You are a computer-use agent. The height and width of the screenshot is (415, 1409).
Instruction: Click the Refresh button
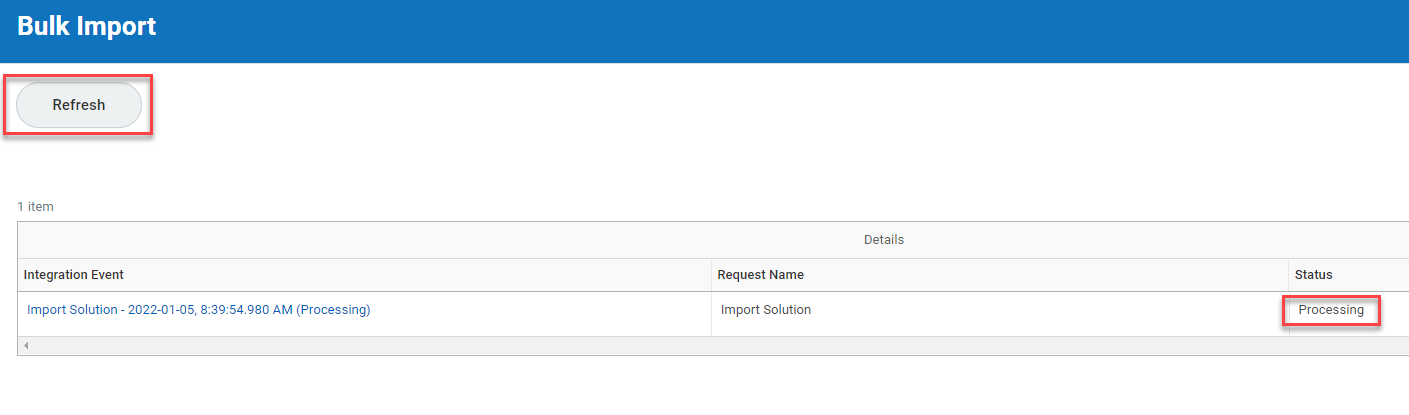pyautogui.click(x=78, y=105)
